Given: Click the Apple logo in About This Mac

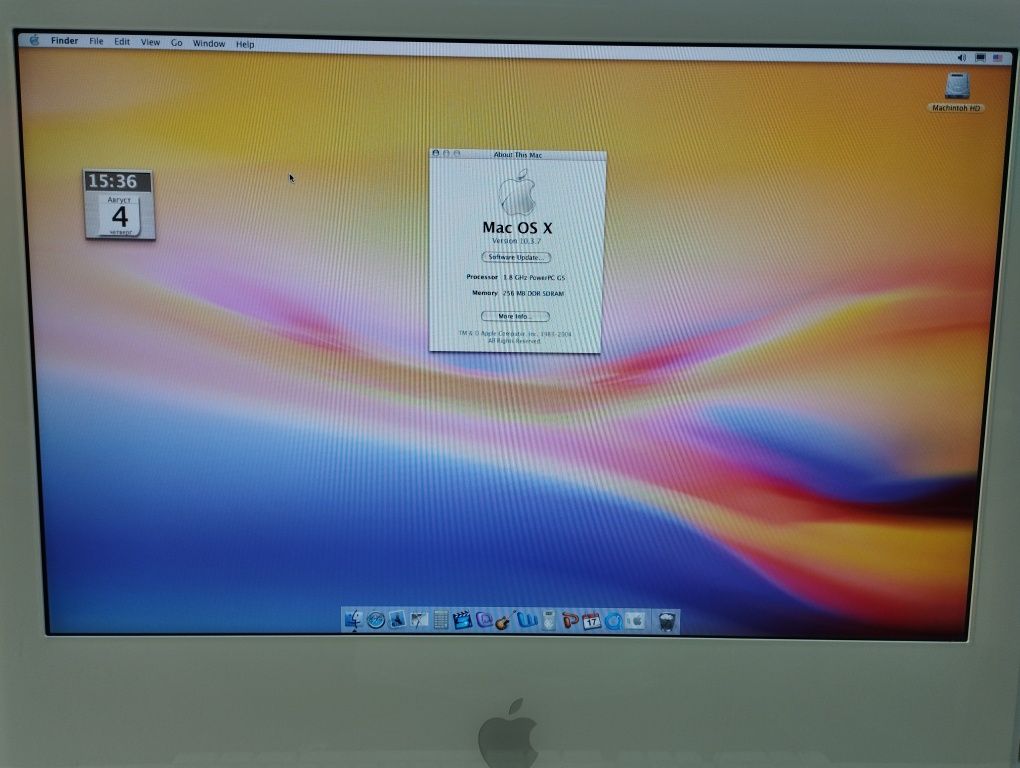Looking at the screenshot, I should 518,192.
